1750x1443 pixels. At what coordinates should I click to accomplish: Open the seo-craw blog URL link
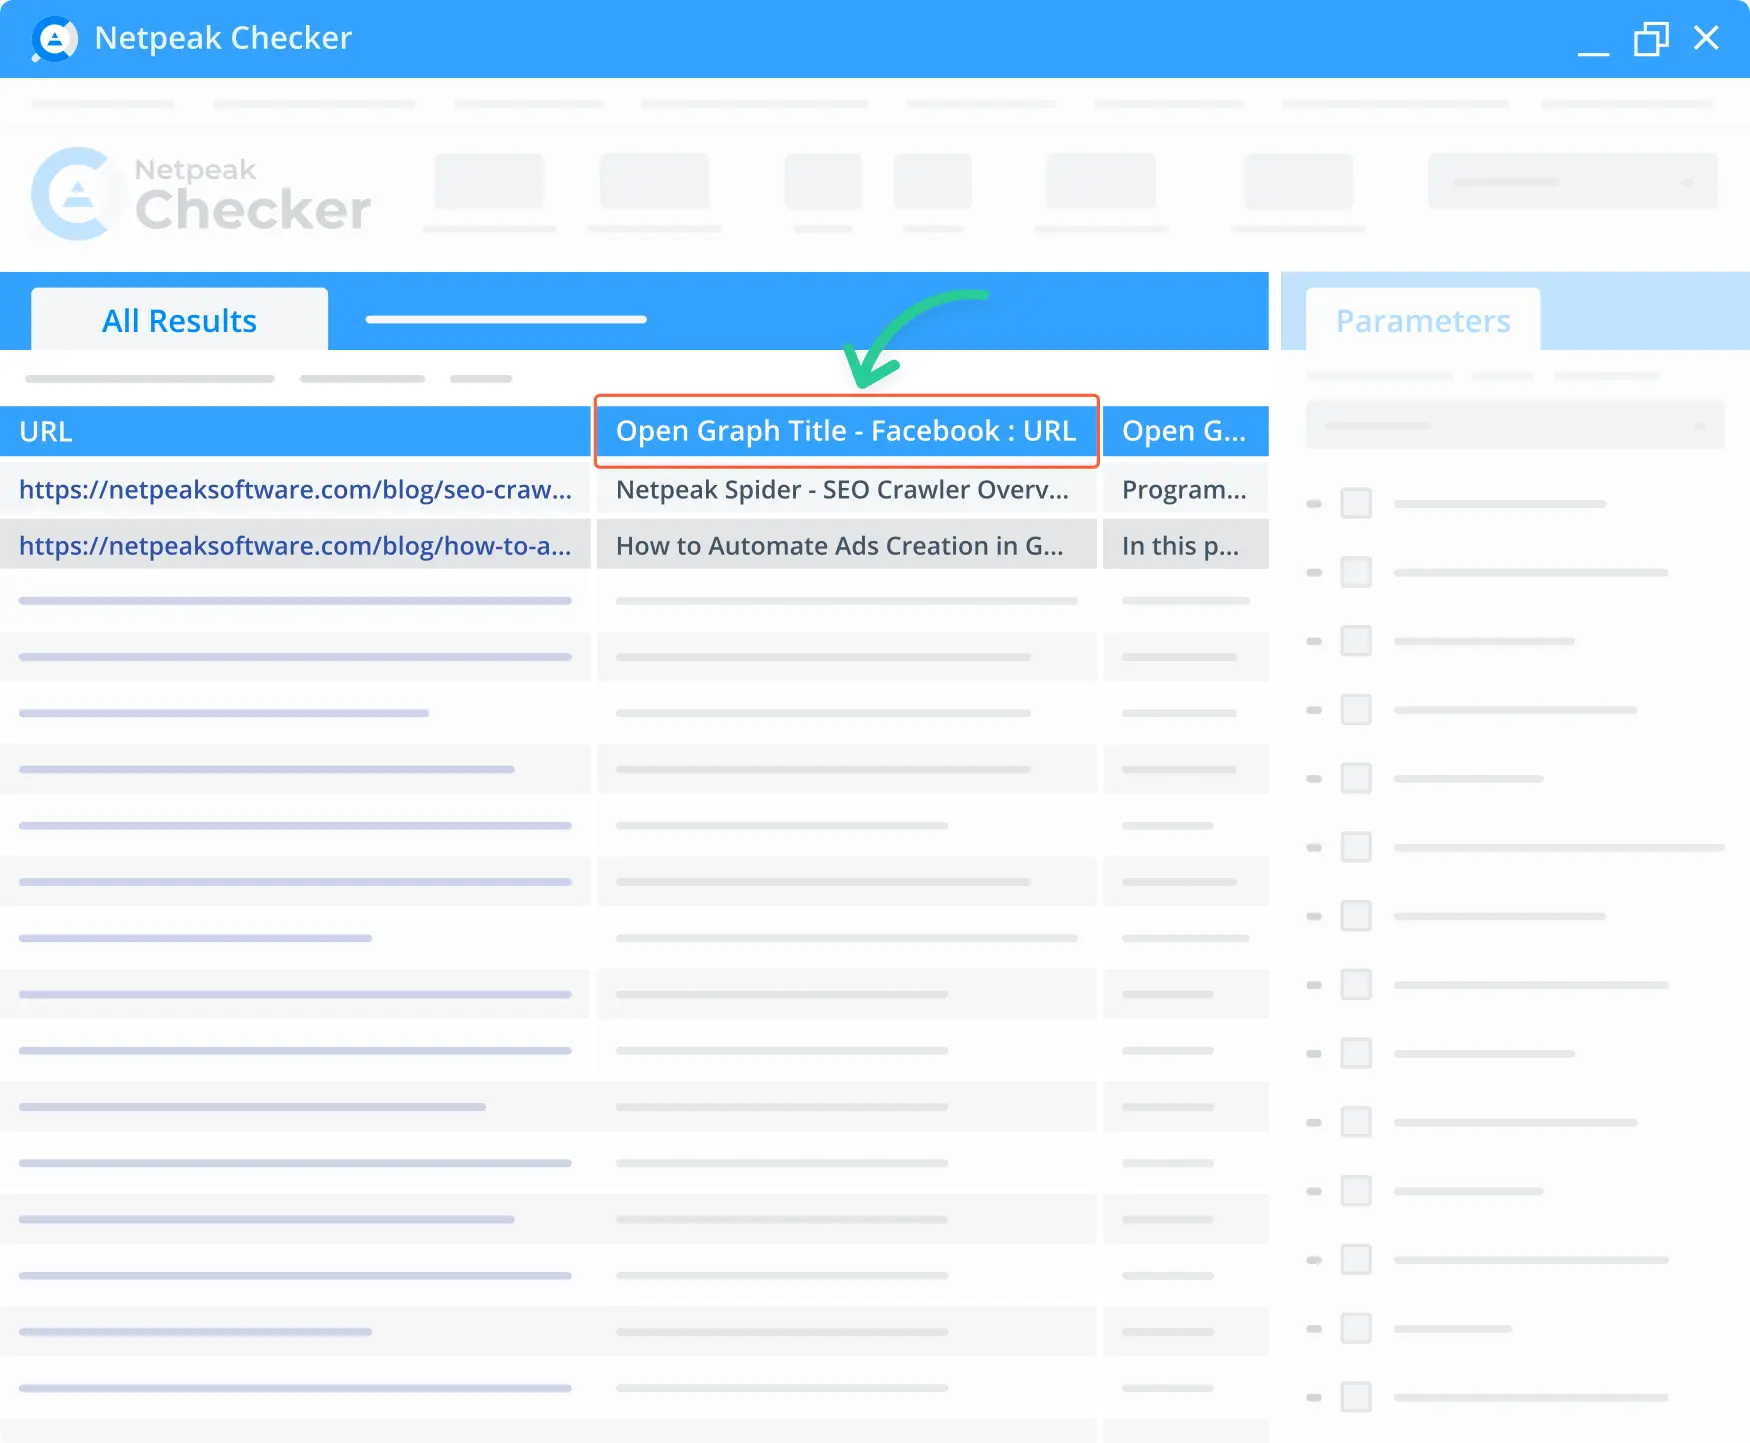point(295,489)
